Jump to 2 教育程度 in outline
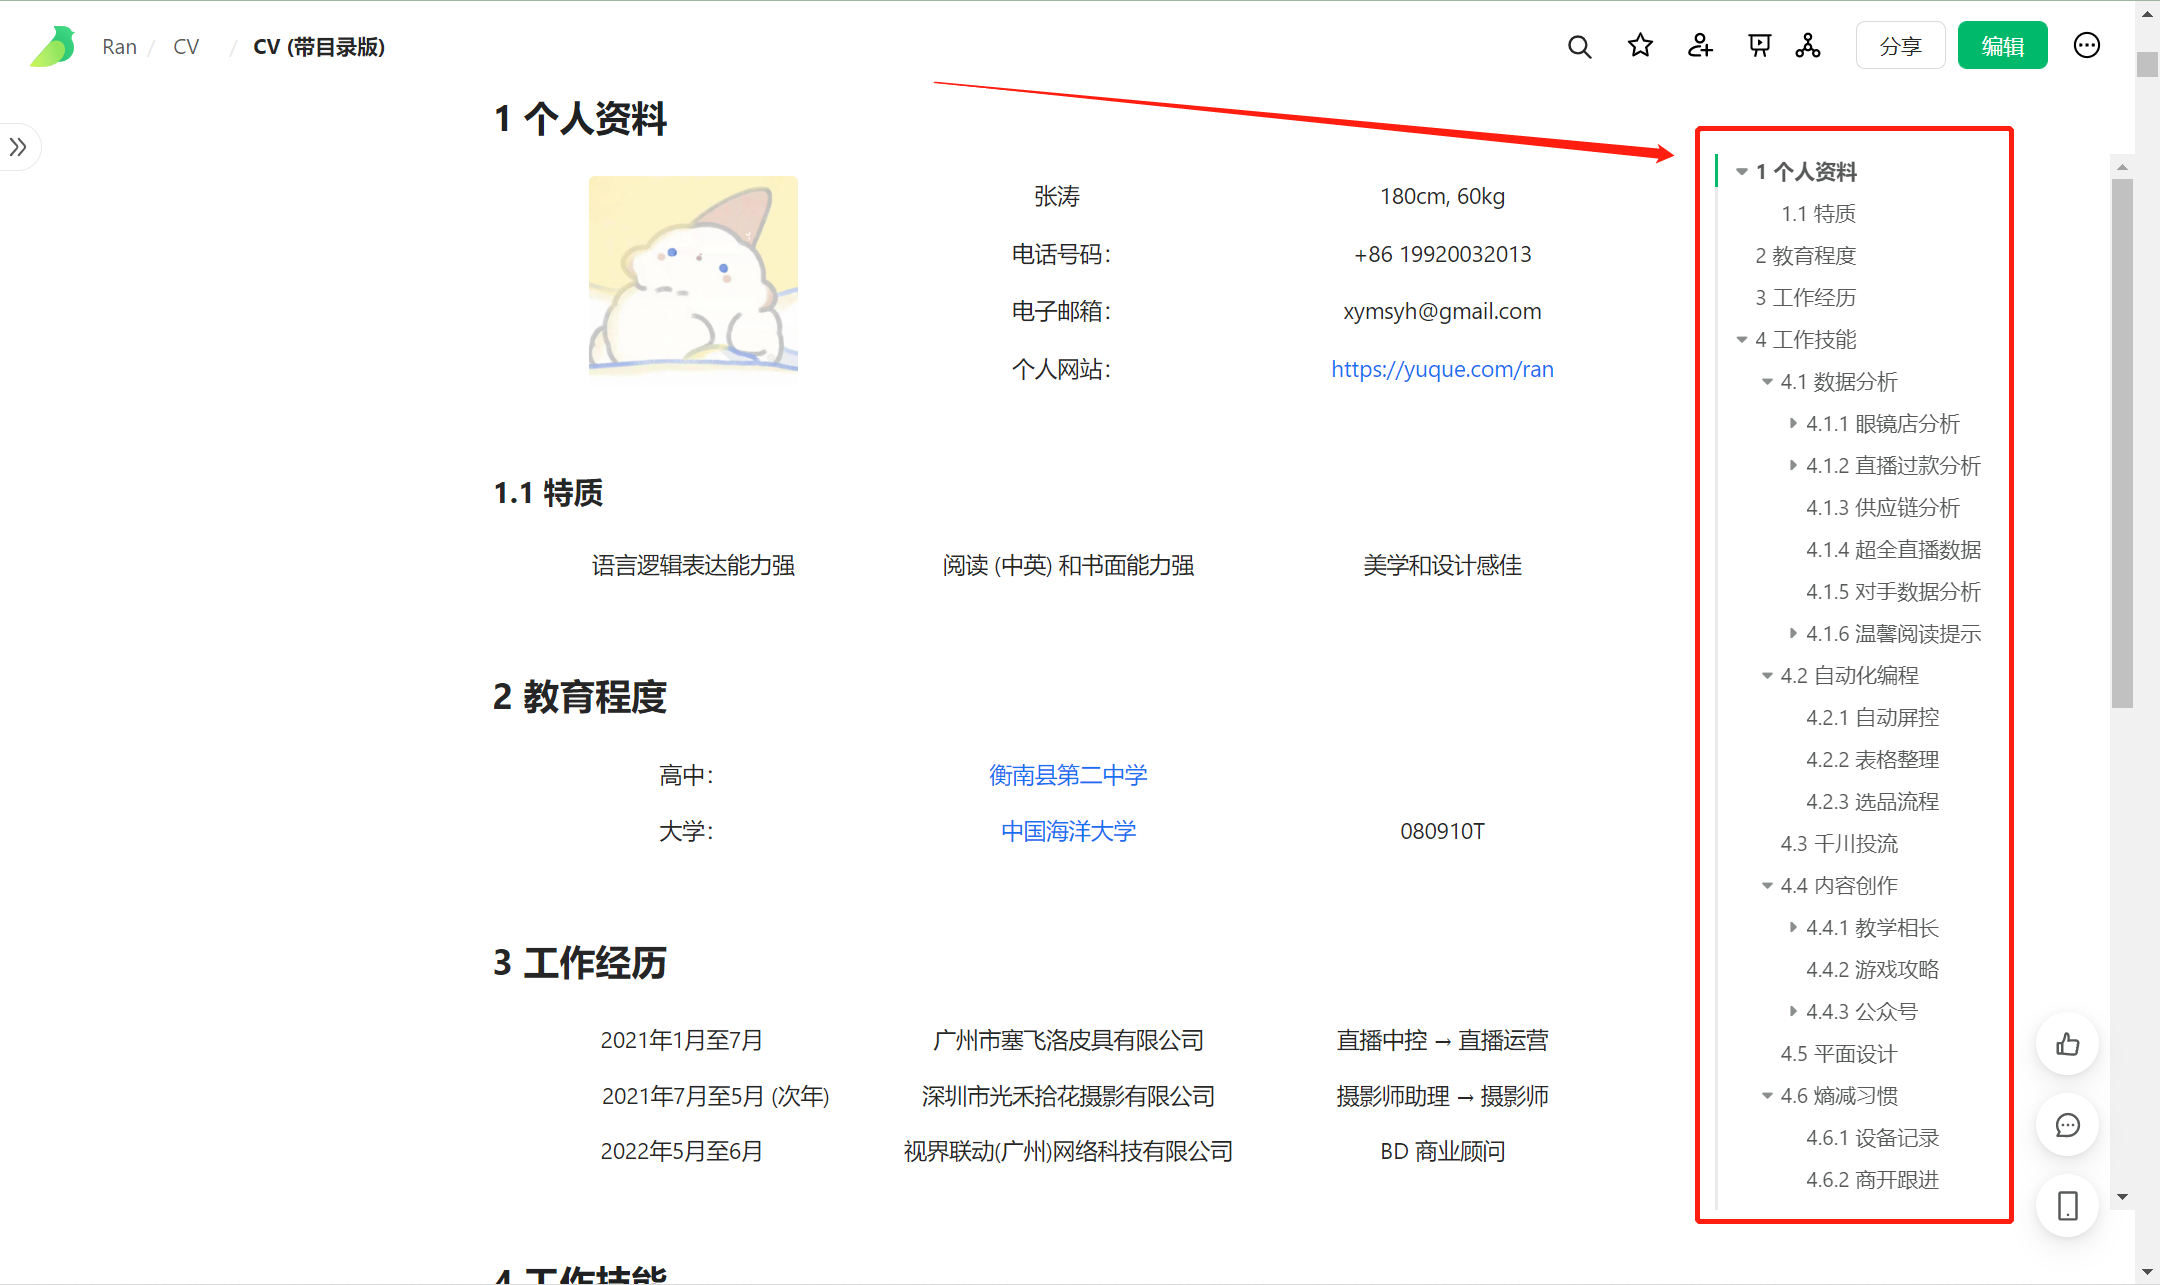The width and height of the screenshot is (2160, 1285). pos(1805,256)
